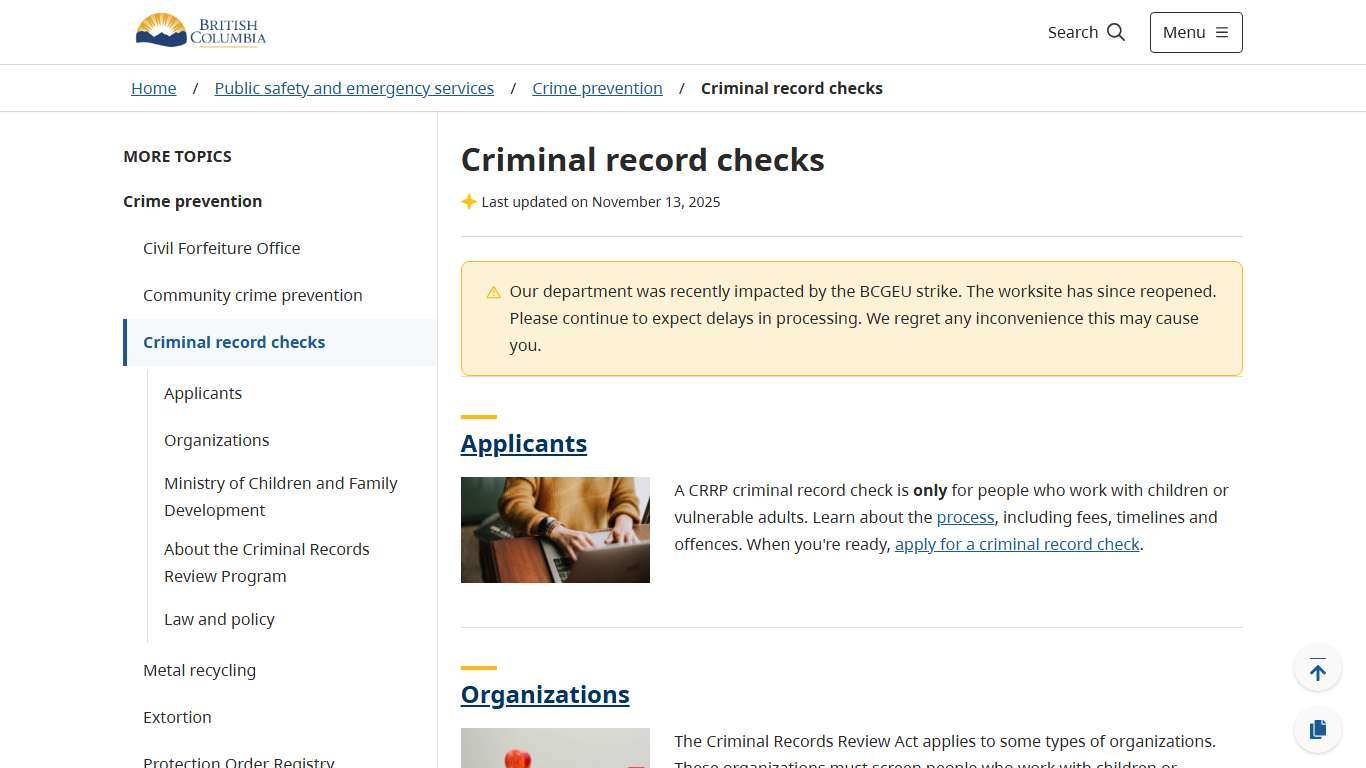Open Applicants from the sidebar menu

click(203, 393)
